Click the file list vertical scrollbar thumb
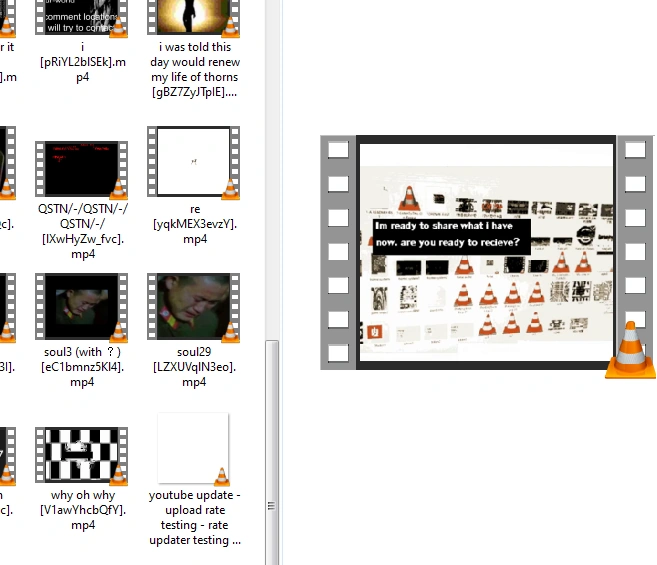 pyautogui.click(x=272, y=453)
